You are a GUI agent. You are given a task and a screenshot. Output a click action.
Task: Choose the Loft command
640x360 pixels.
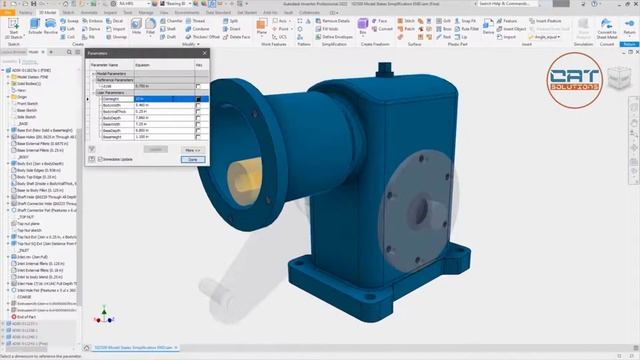[x=67, y=29]
